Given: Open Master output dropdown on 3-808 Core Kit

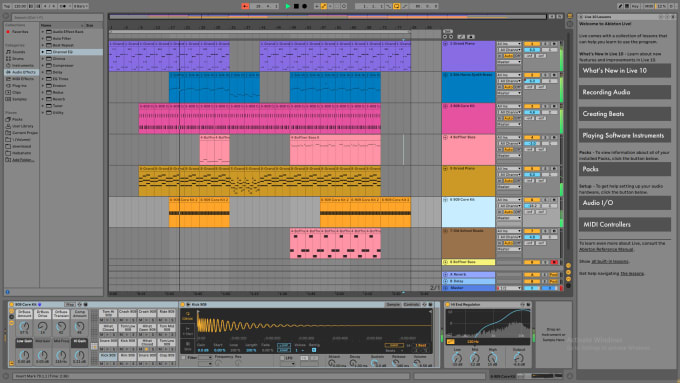Looking at the screenshot, I should tap(508, 124).
